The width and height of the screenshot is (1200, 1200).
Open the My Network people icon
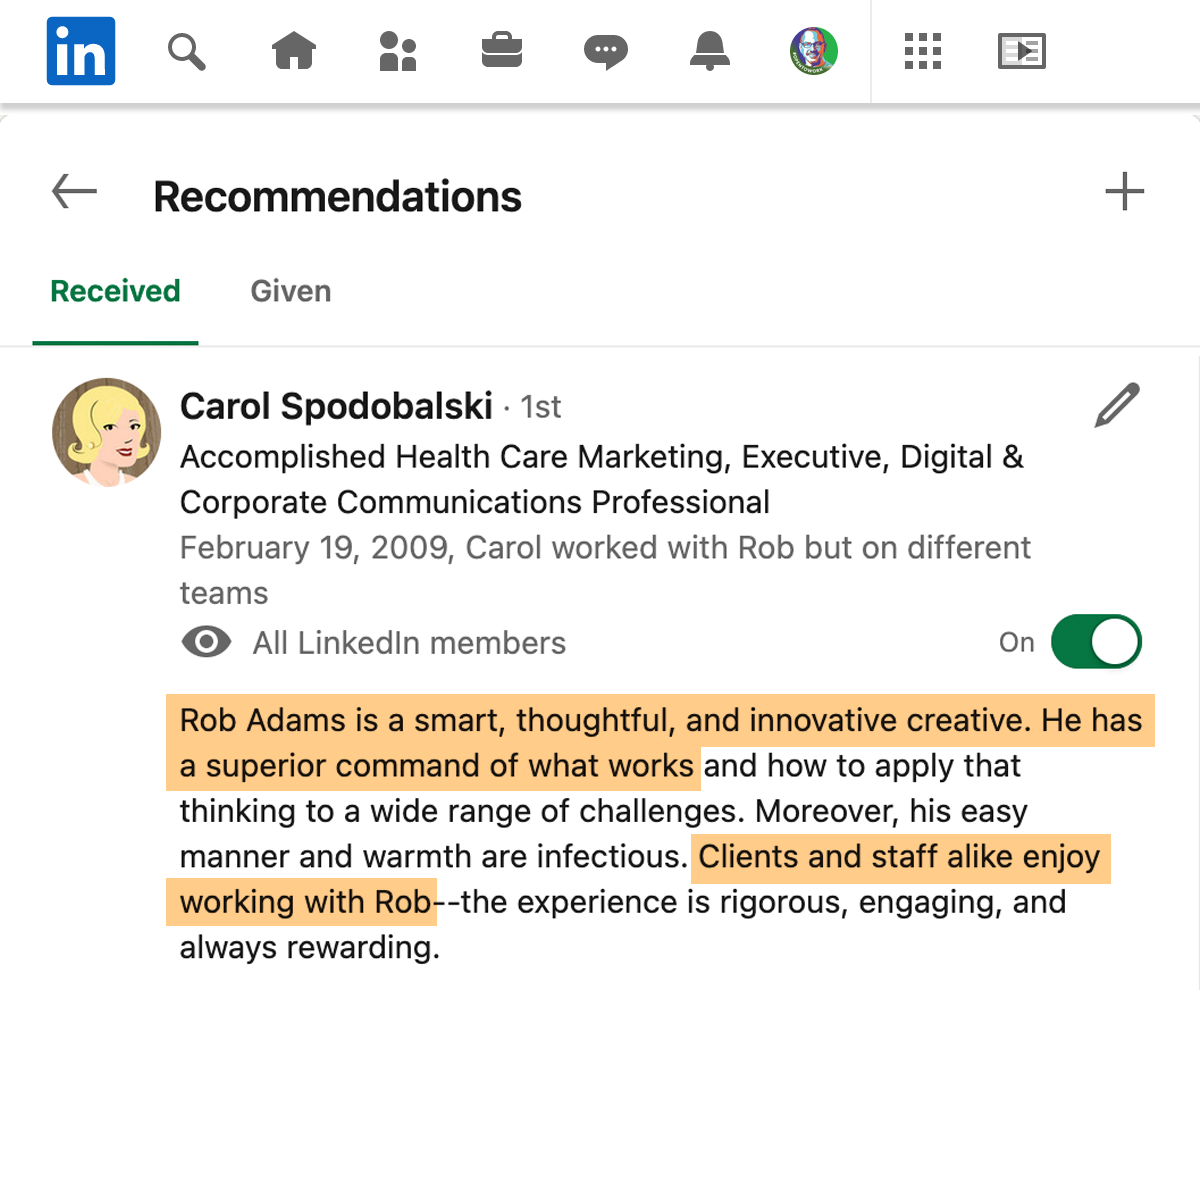pos(398,51)
